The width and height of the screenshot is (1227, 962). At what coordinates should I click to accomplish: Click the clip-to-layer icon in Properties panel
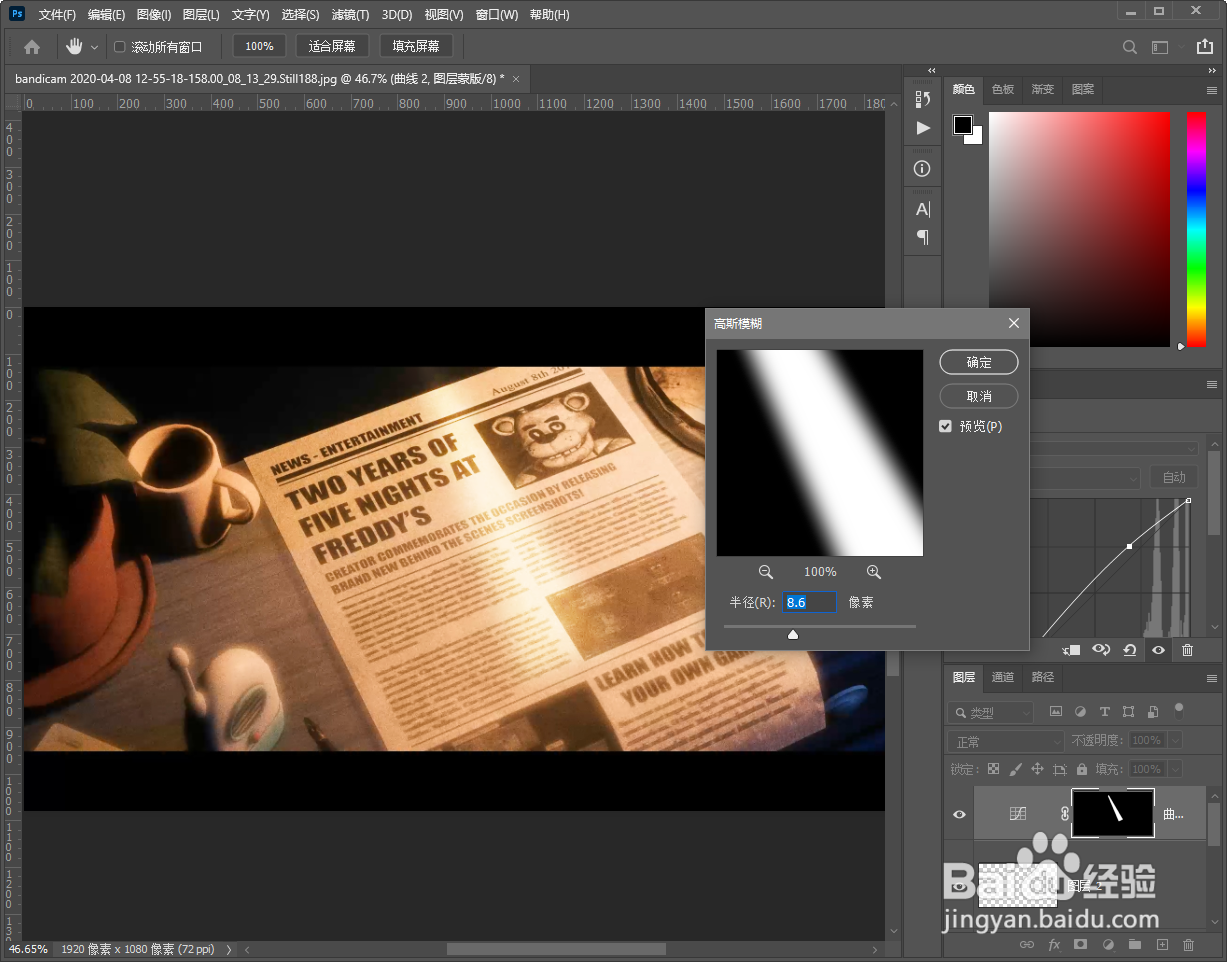click(x=1071, y=650)
